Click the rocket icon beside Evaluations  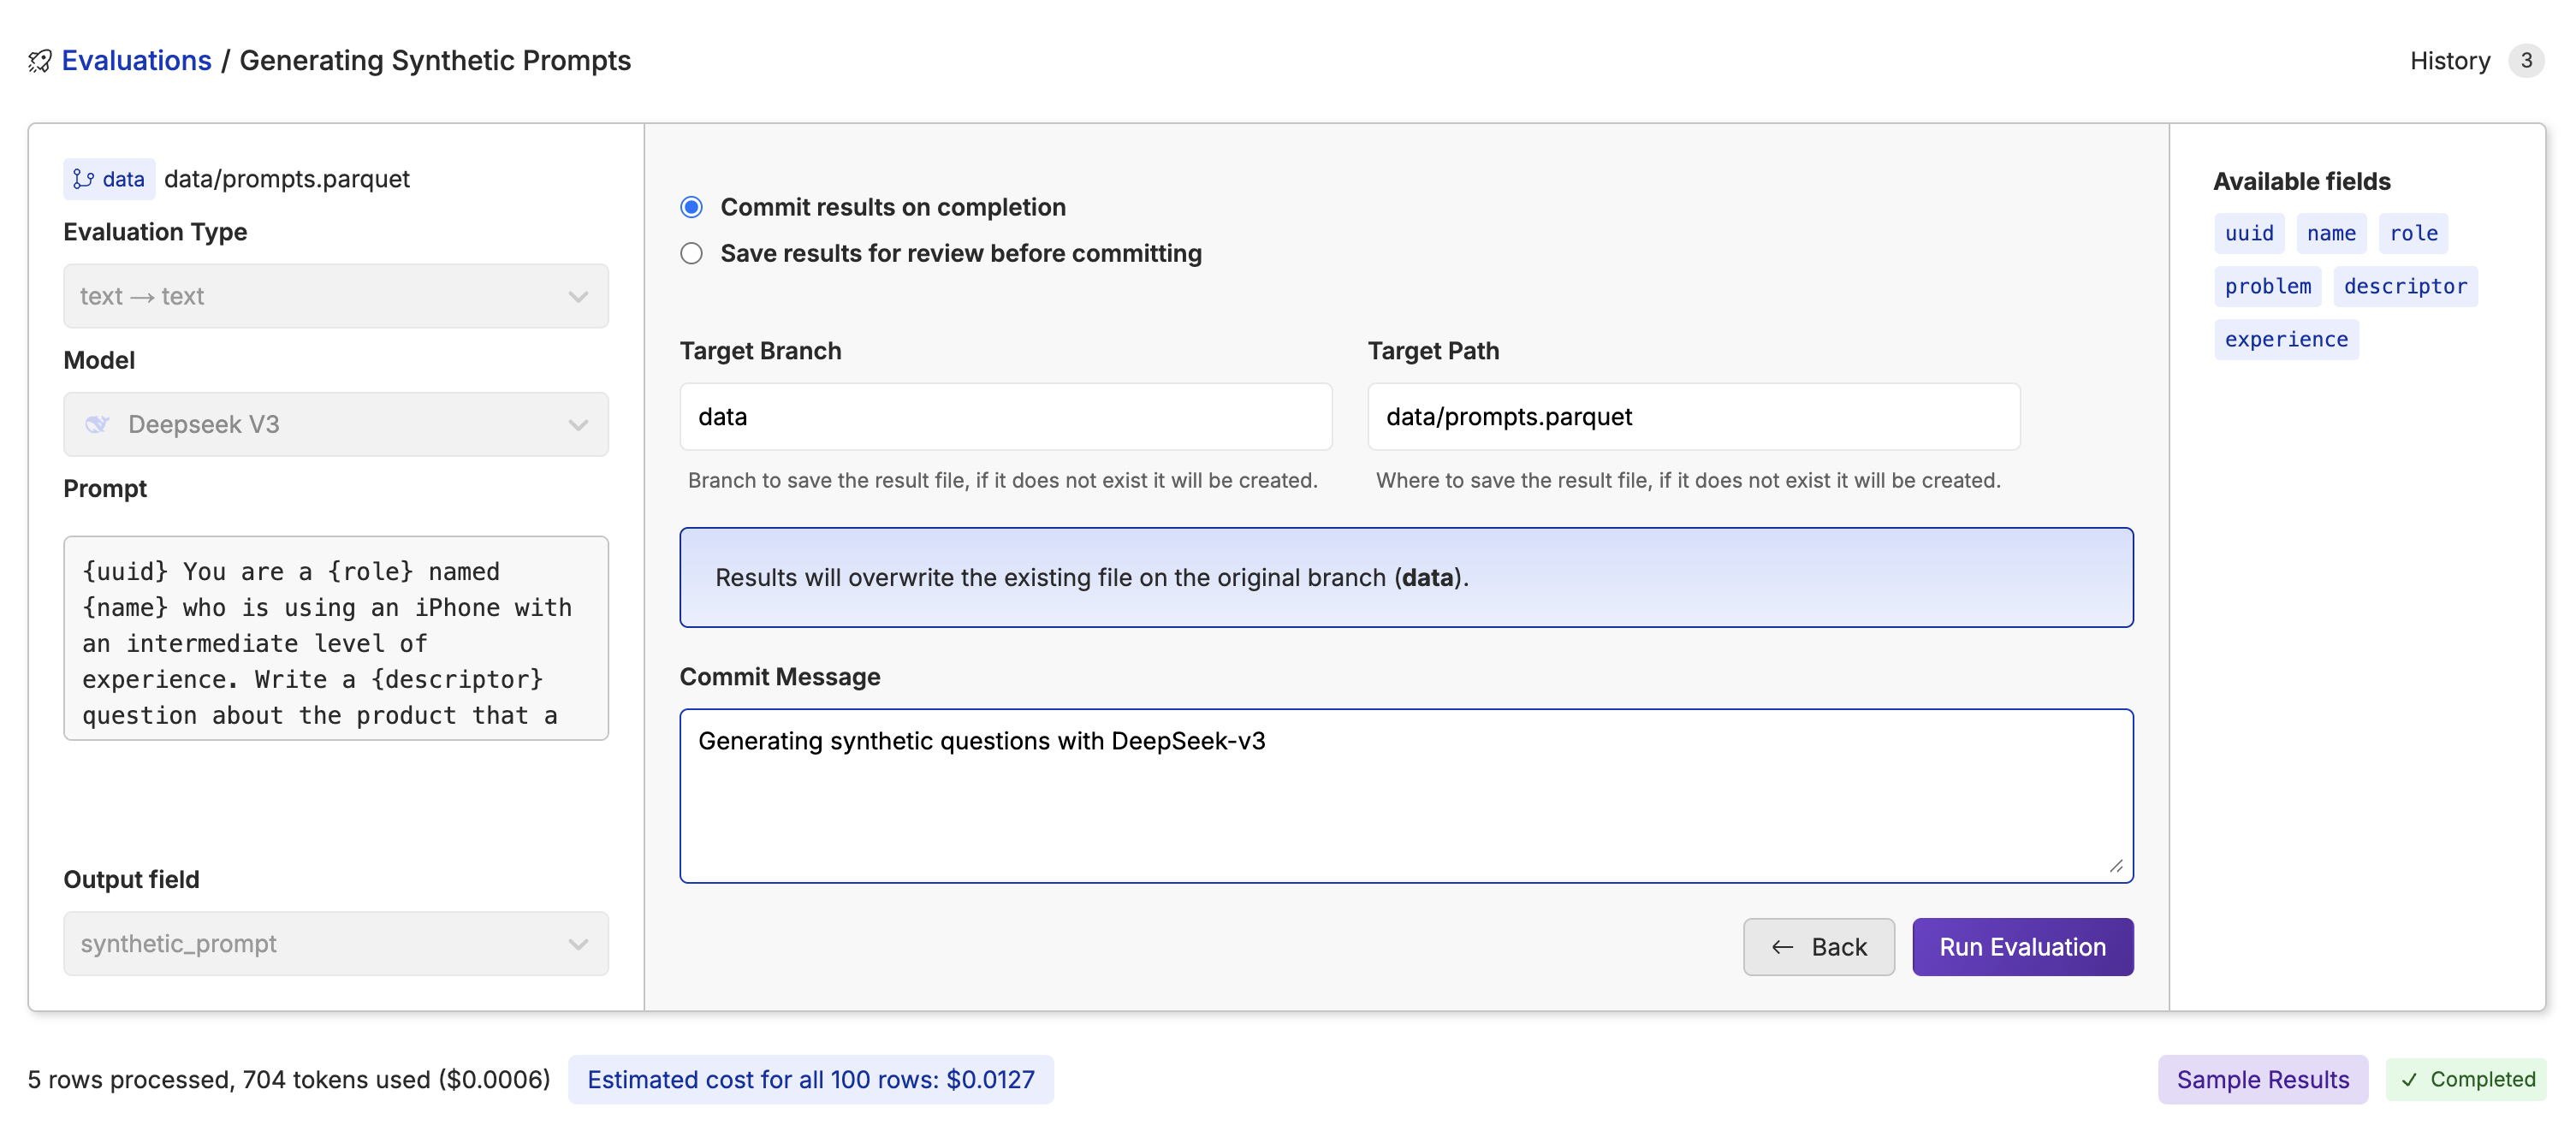point(39,61)
